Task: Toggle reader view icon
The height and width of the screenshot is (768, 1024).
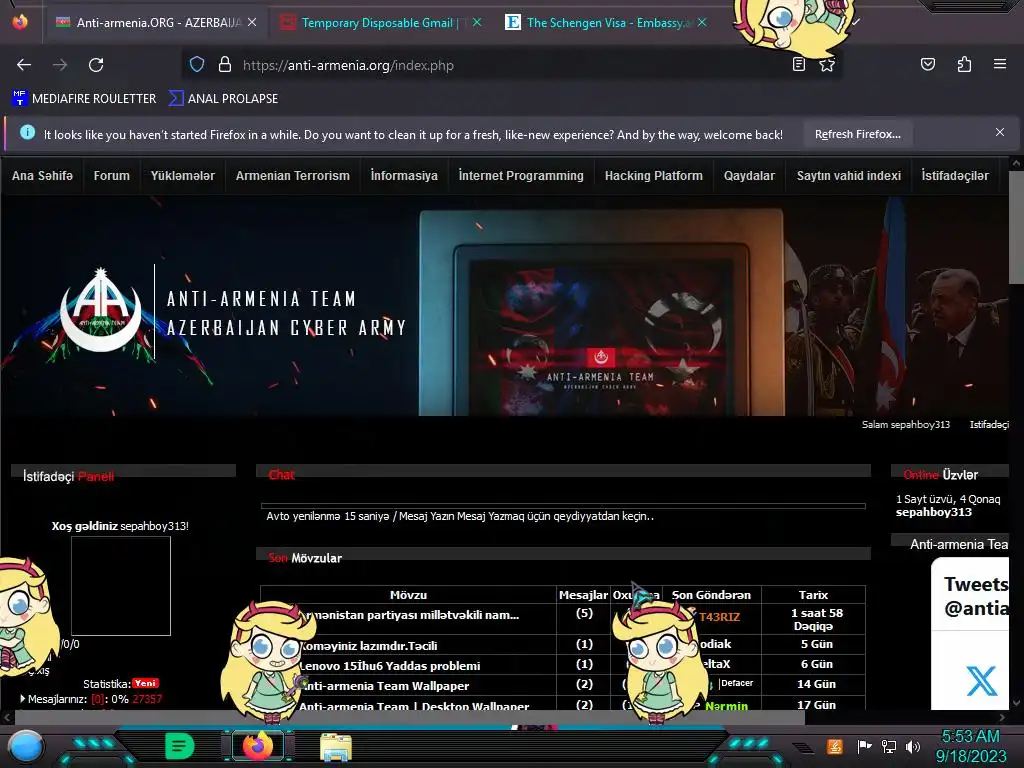Action: pyautogui.click(x=798, y=64)
